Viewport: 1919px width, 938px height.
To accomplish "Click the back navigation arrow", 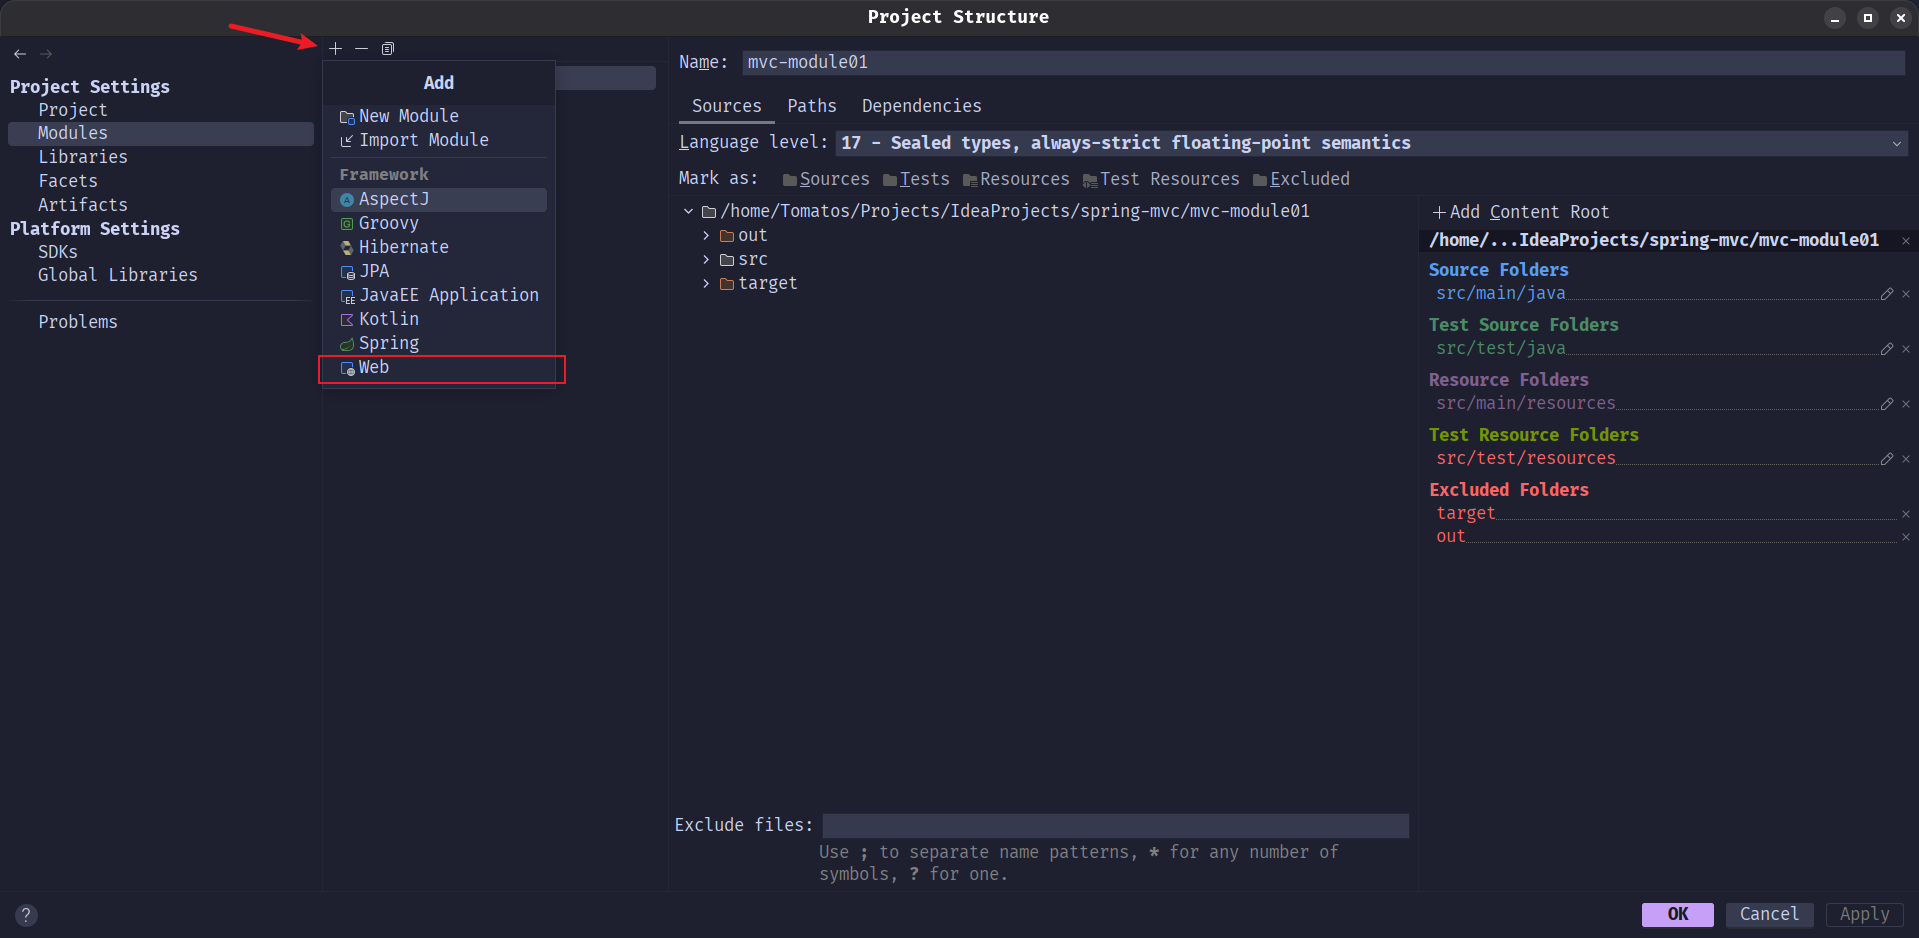I will click(20, 54).
